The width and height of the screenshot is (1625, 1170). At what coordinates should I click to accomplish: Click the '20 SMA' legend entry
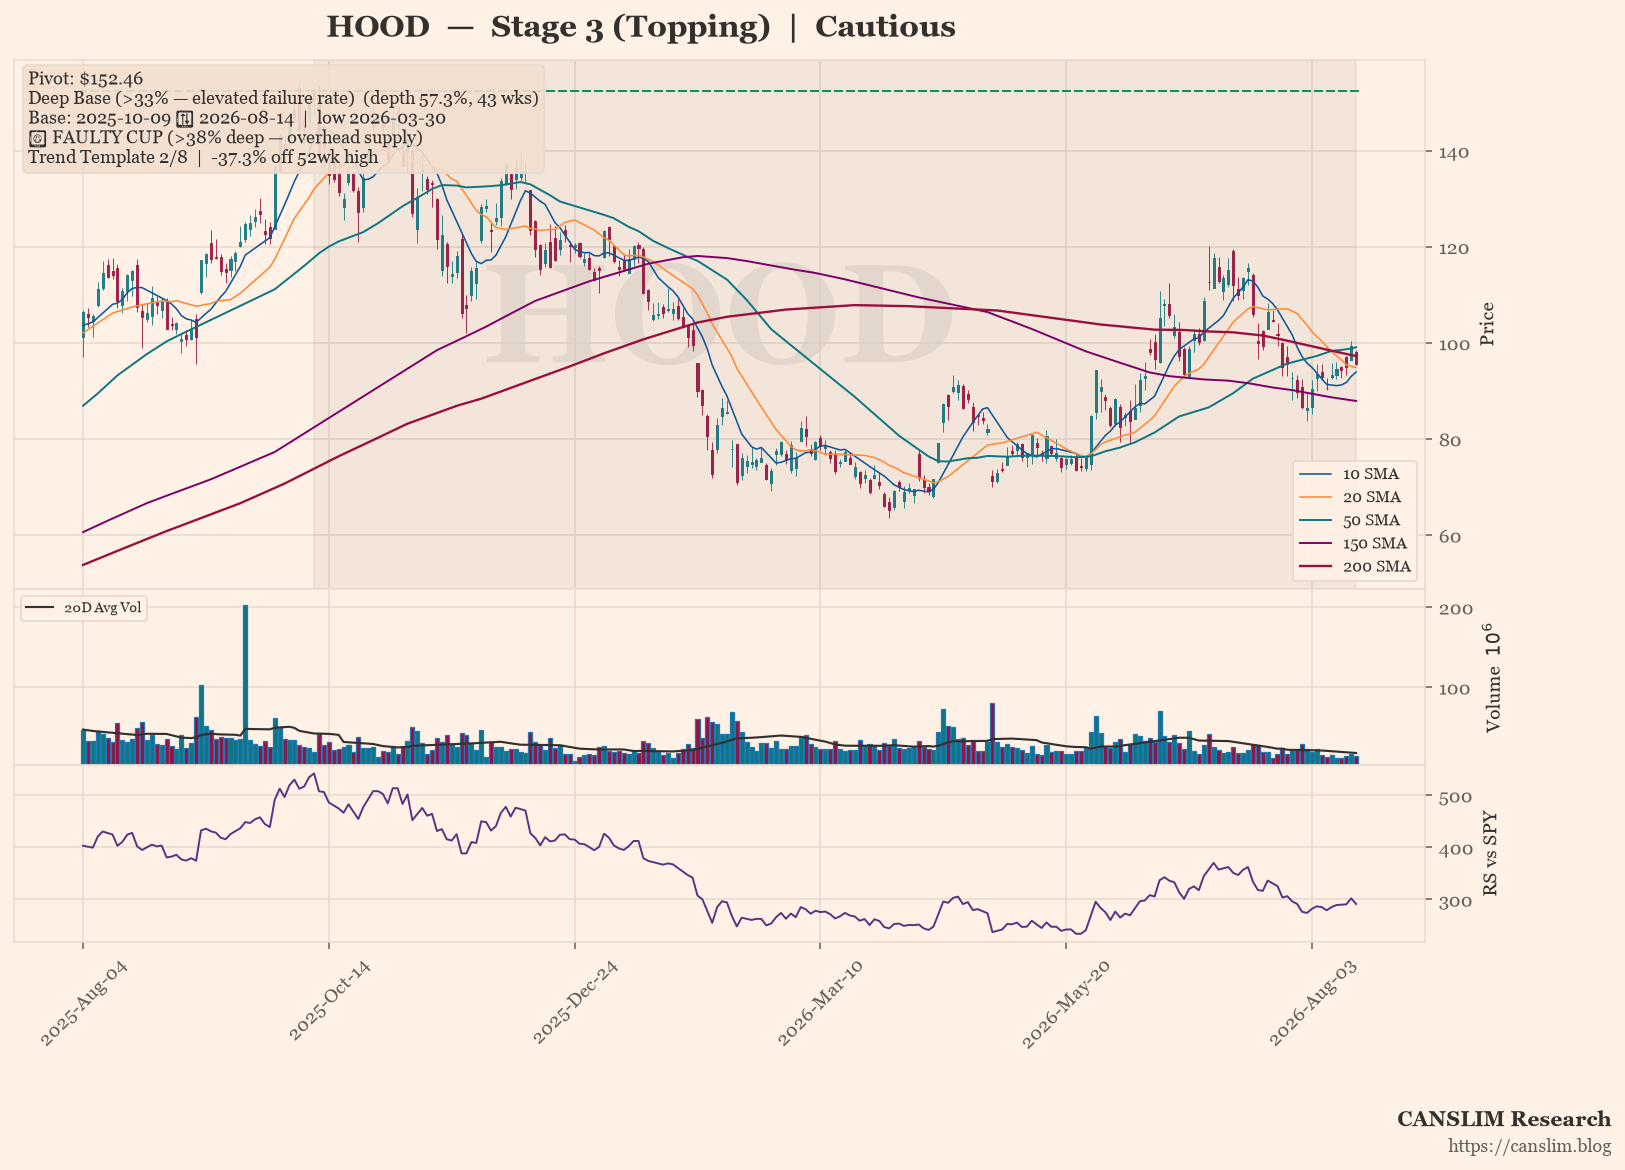click(1353, 497)
